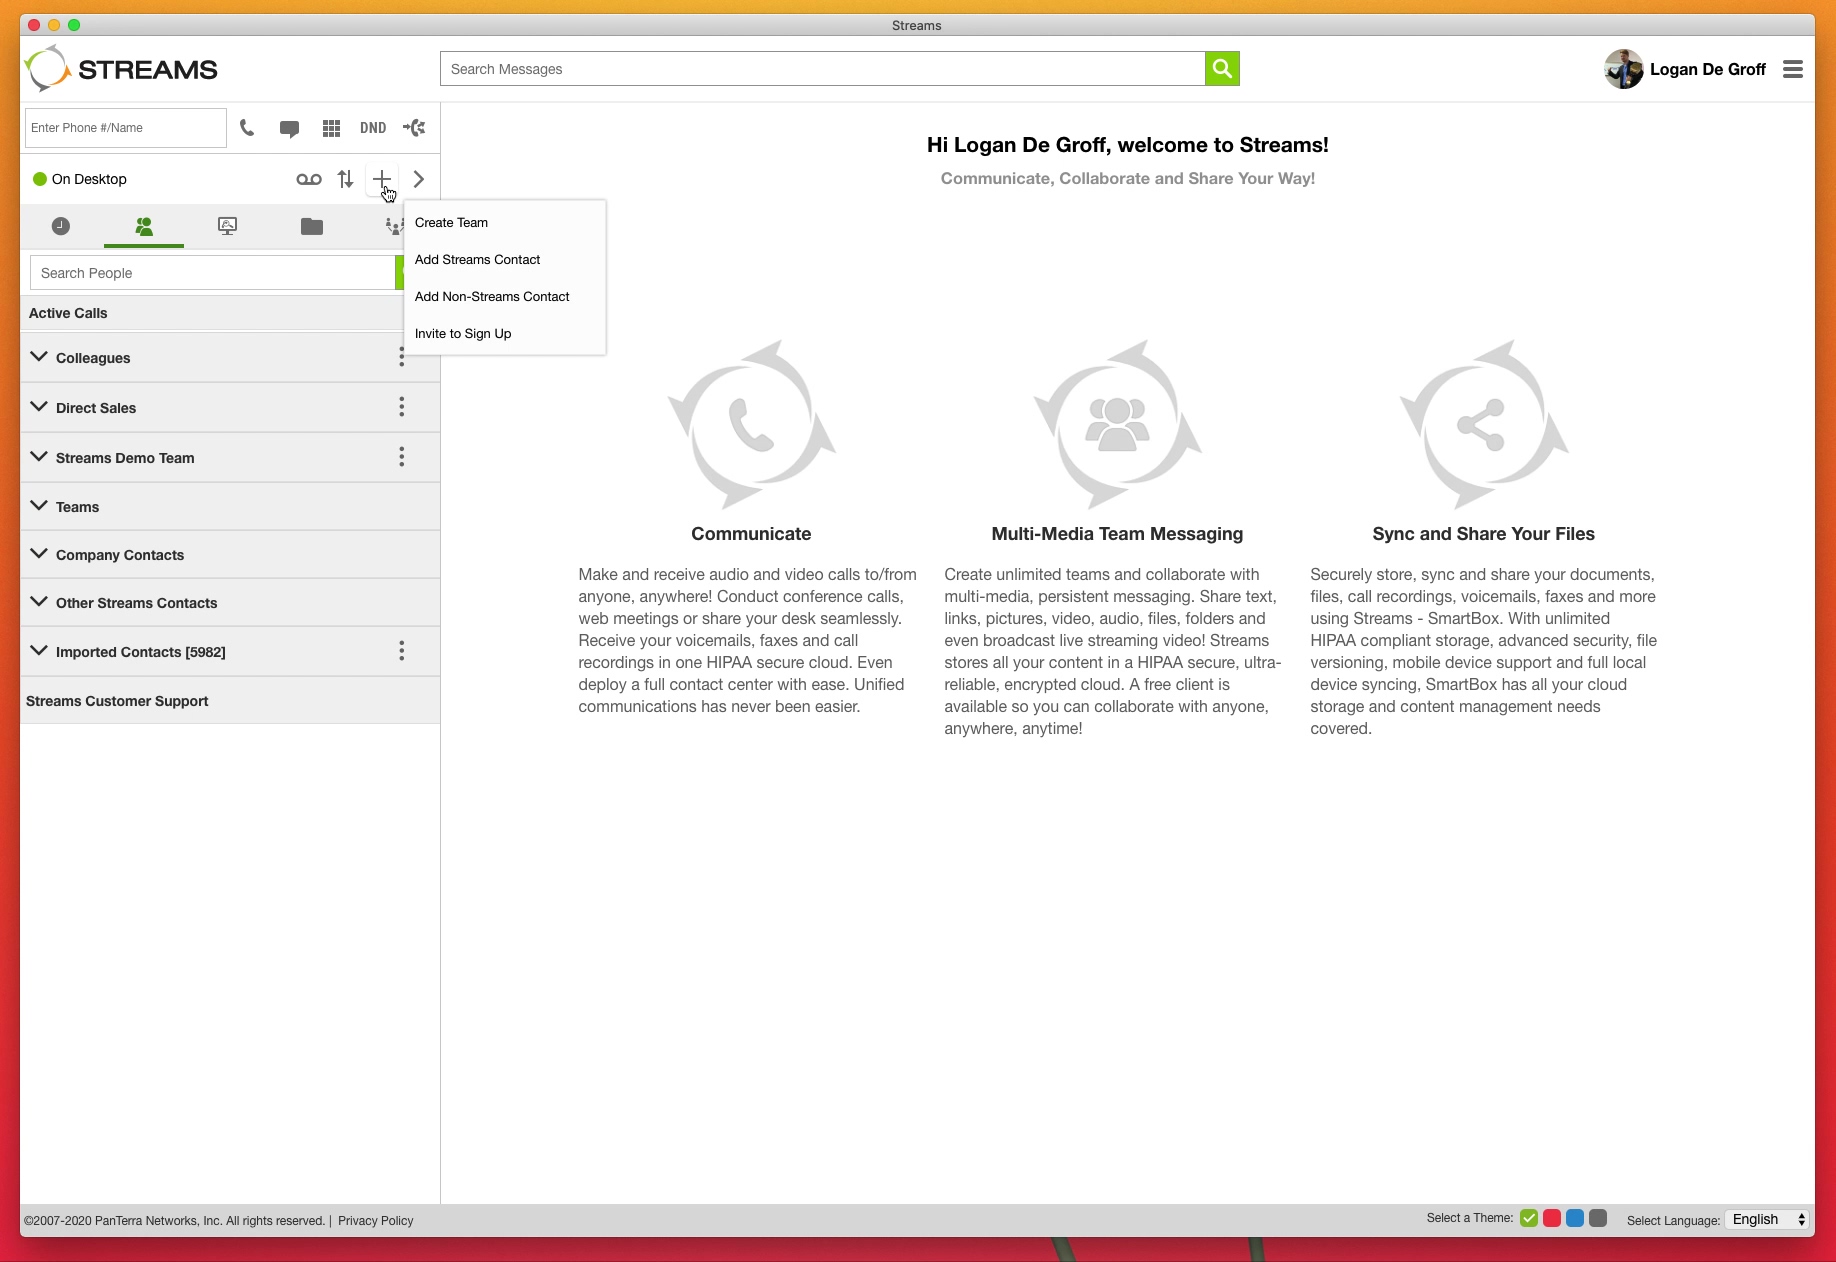This screenshot has width=1836, height=1262.
Task: Click the green search messages button
Action: tap(1222, 69)
